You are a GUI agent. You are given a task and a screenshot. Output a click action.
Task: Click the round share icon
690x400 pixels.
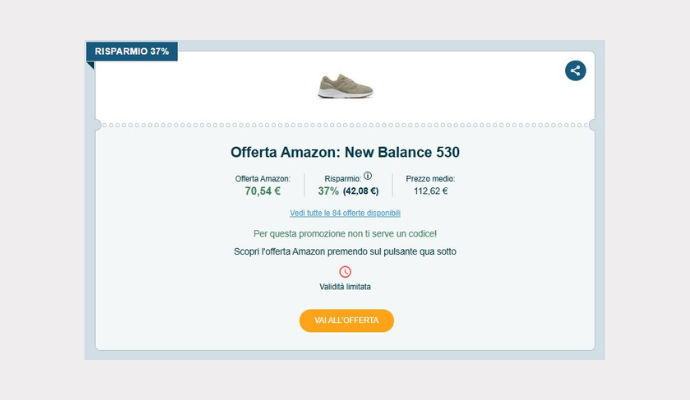(575, 70)
